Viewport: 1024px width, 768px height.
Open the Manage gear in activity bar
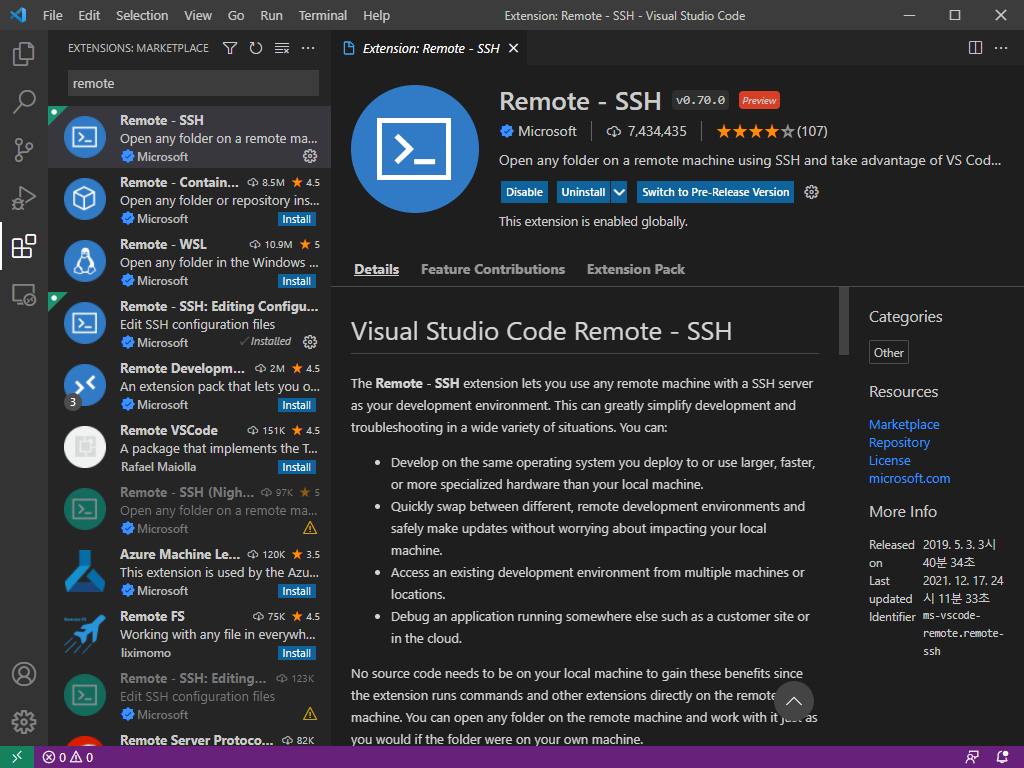coord(24,722)
